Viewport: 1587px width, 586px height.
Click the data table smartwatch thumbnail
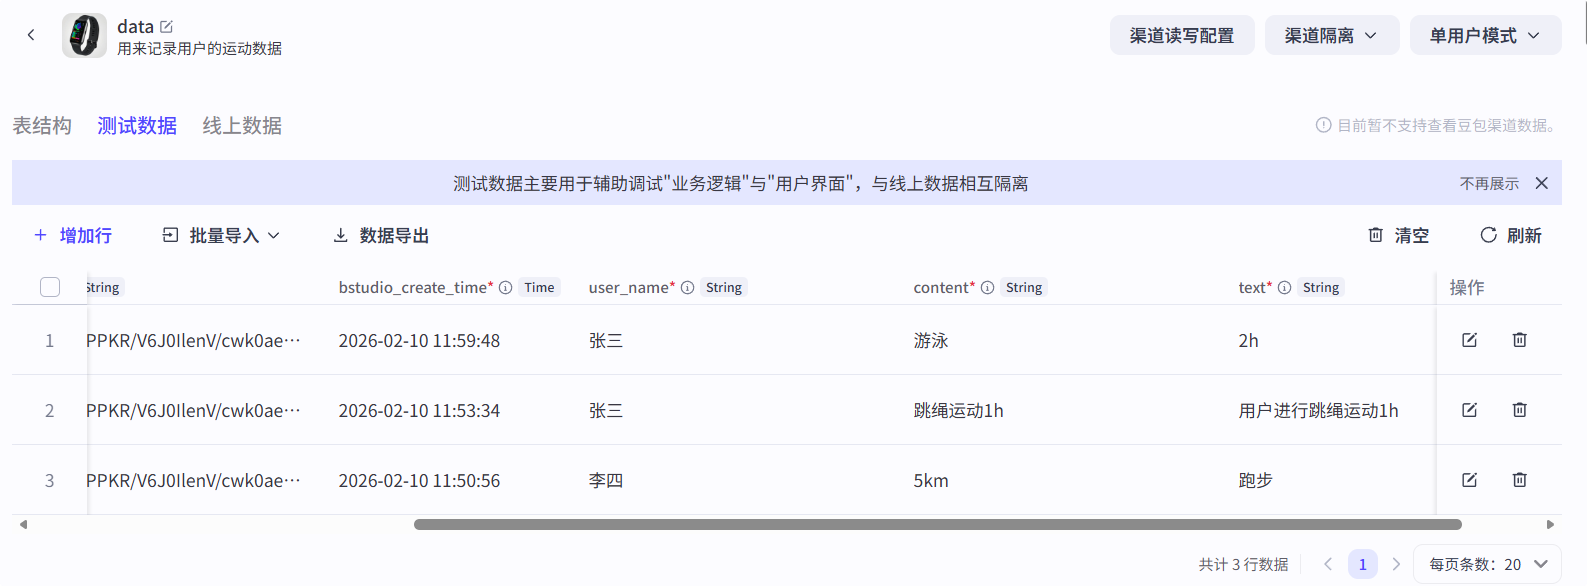(x=84, y=35)
